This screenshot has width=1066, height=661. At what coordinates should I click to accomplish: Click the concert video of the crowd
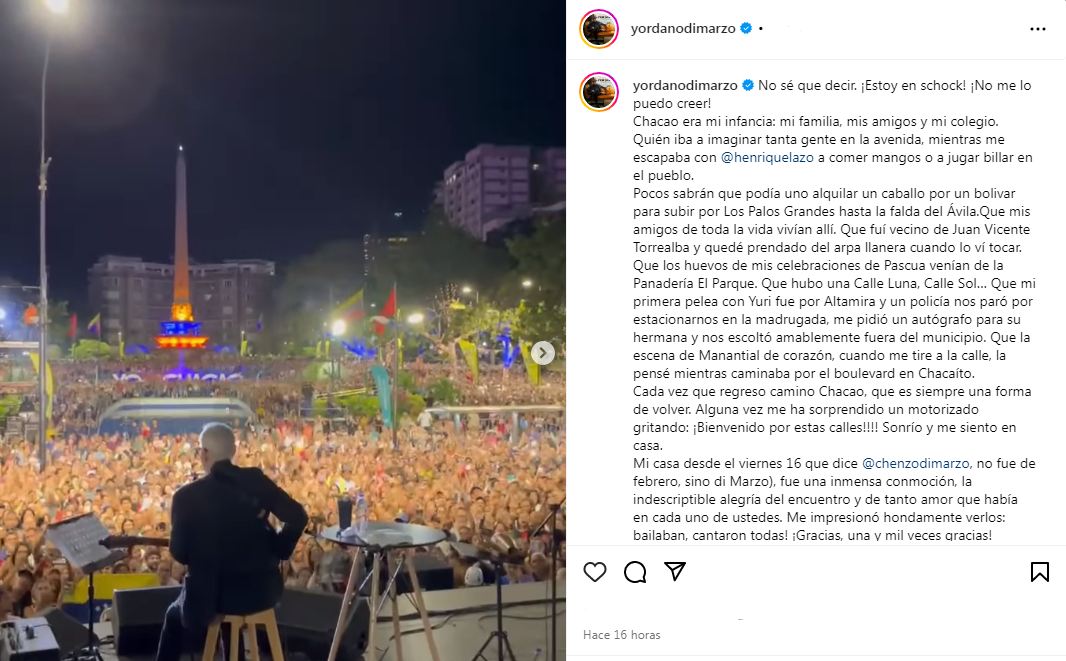283,330
